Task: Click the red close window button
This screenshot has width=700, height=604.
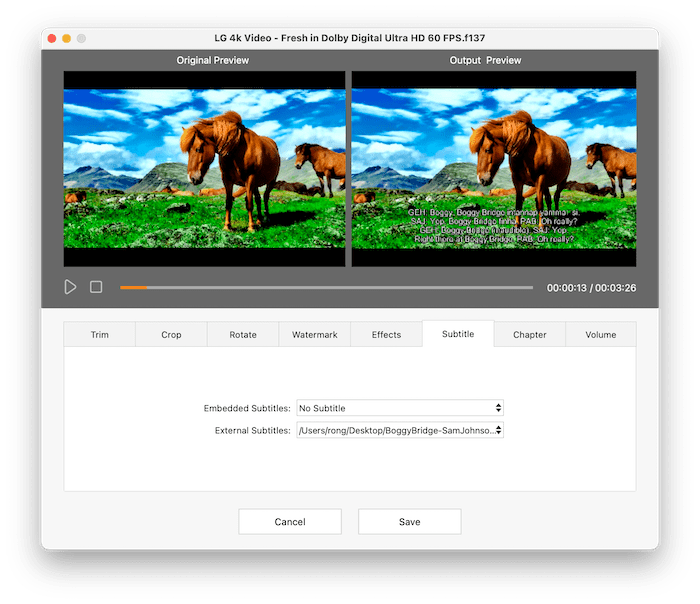Action: 51,38
